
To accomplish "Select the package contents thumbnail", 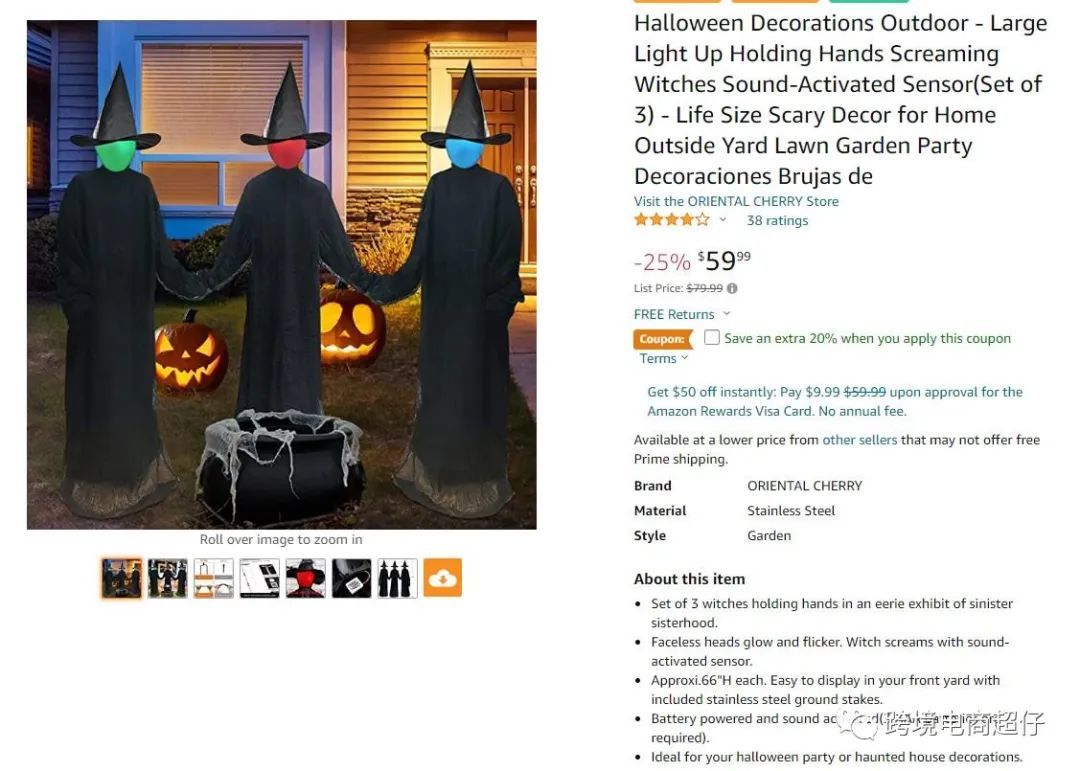I will 259,577.
